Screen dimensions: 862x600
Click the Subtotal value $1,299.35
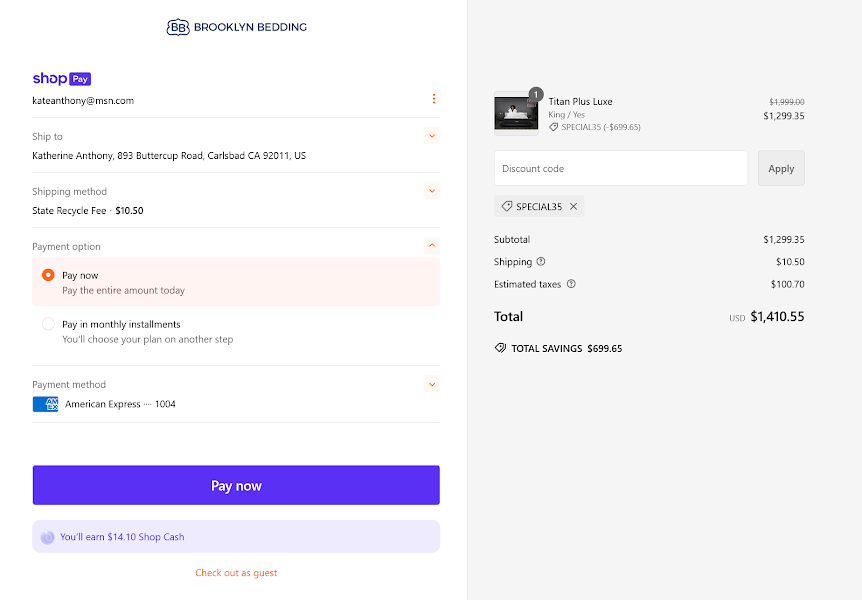tap(784, 240)
